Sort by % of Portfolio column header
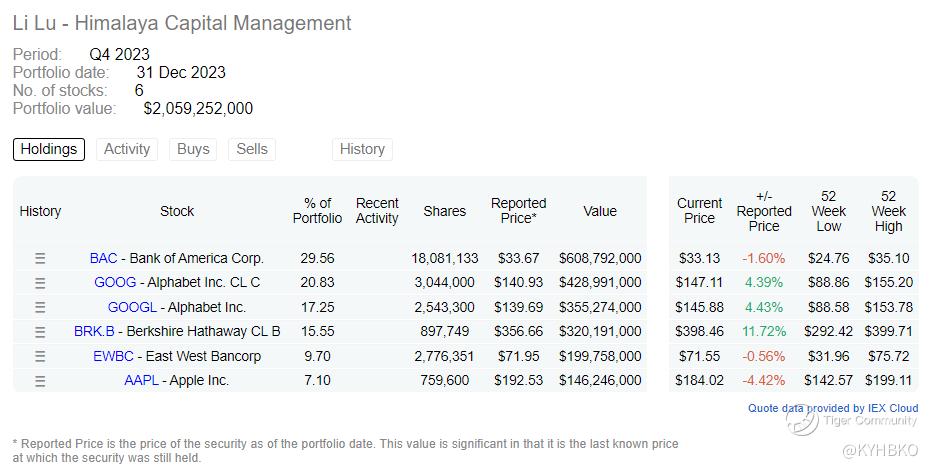936x471 pixels. tap(317, 211)
